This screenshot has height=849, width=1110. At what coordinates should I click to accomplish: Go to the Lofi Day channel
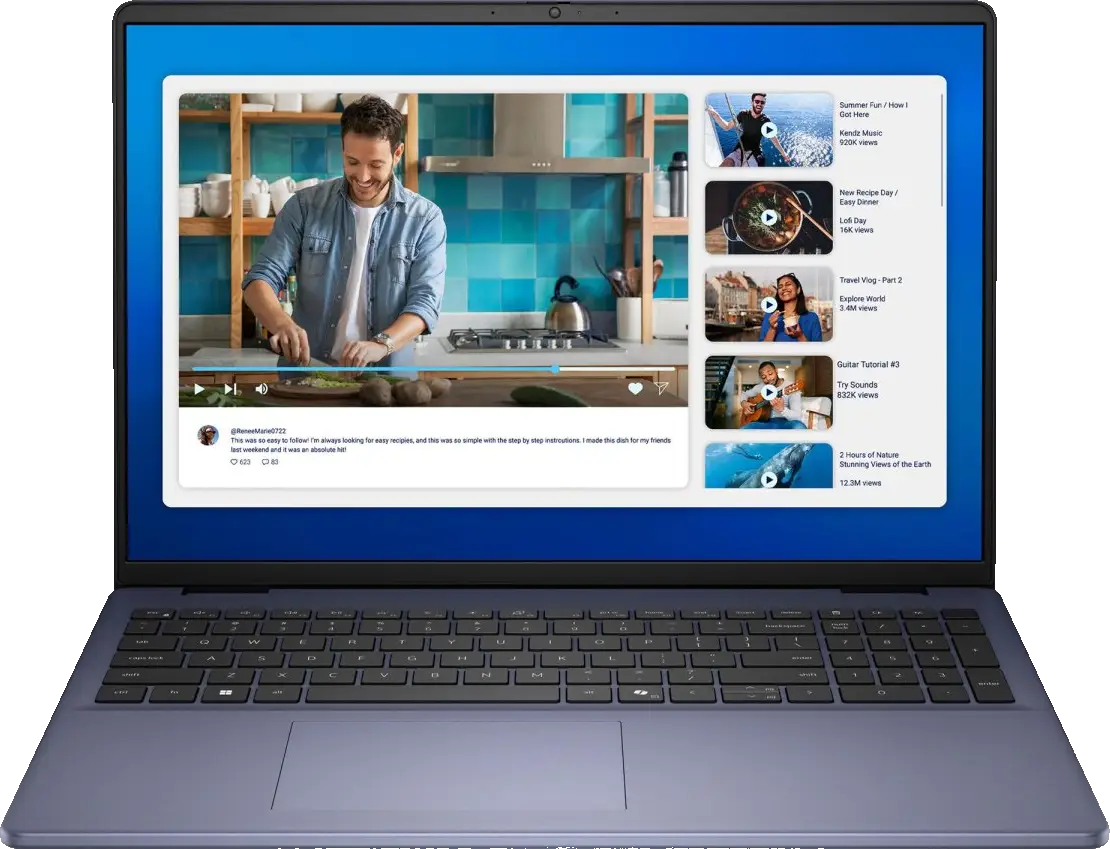coord(853,220)
